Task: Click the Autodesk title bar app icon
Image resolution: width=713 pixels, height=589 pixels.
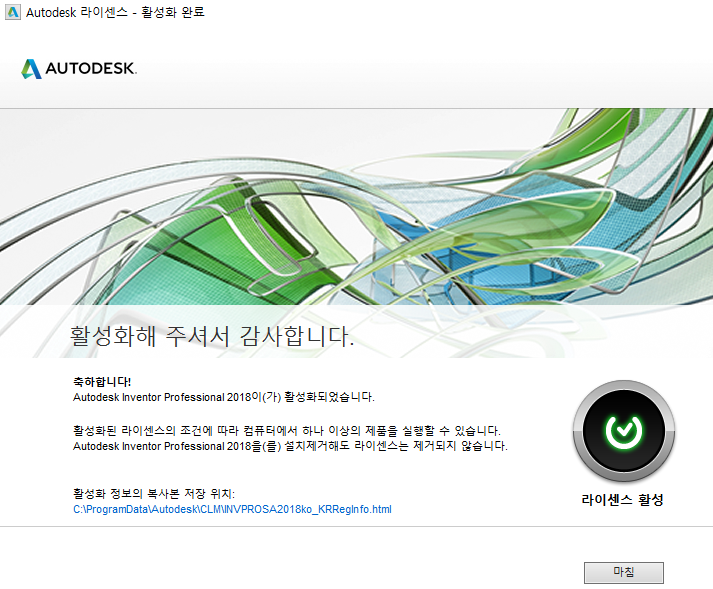Action: [x=13, y=12]
